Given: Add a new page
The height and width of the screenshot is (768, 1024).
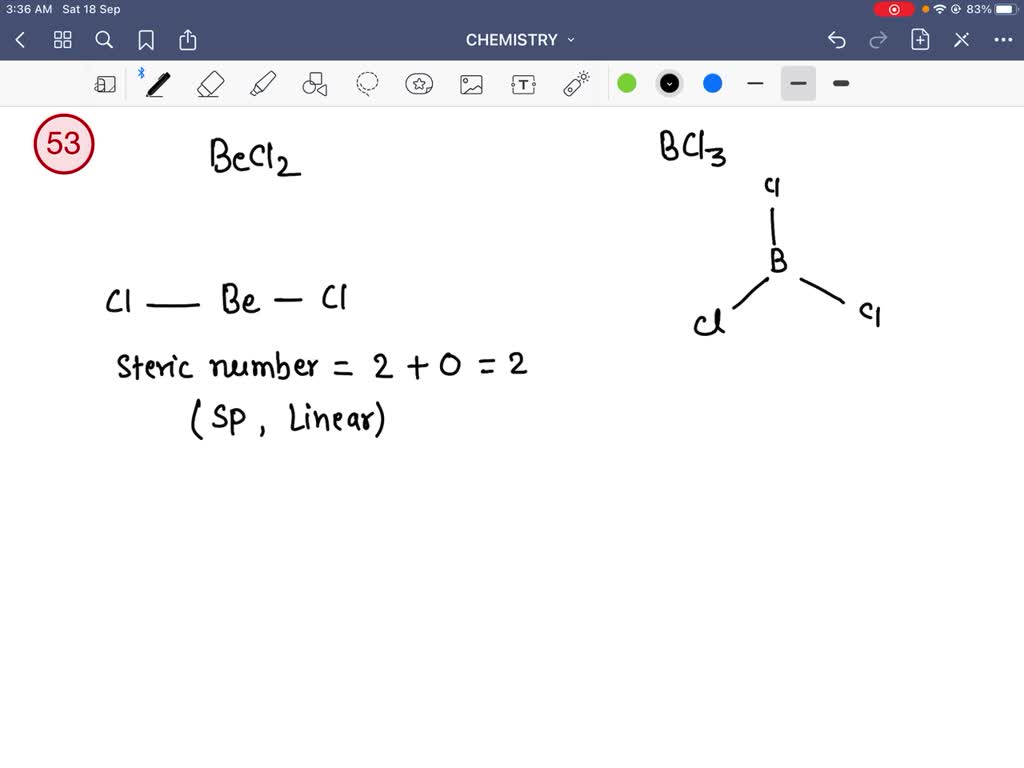Looking at the screenshot, I should [x=919, y=39].
